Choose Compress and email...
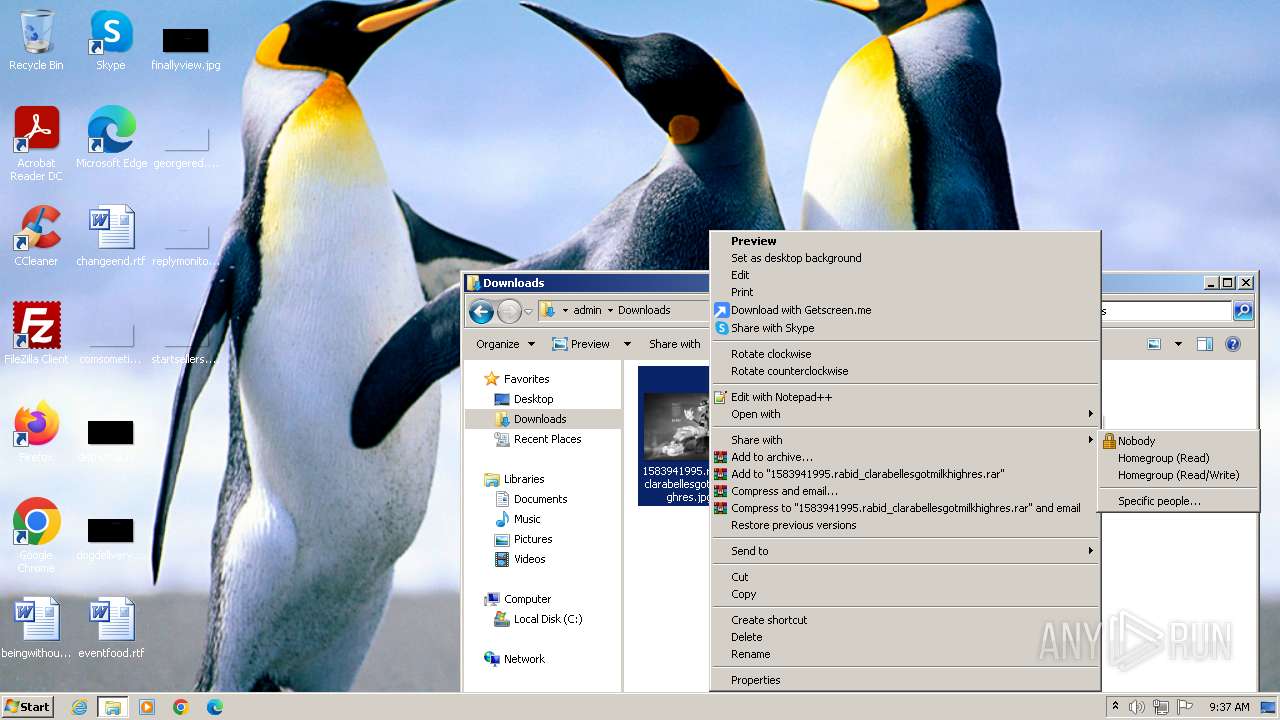This screenshot has height=720, width=1280. (784, 491)
